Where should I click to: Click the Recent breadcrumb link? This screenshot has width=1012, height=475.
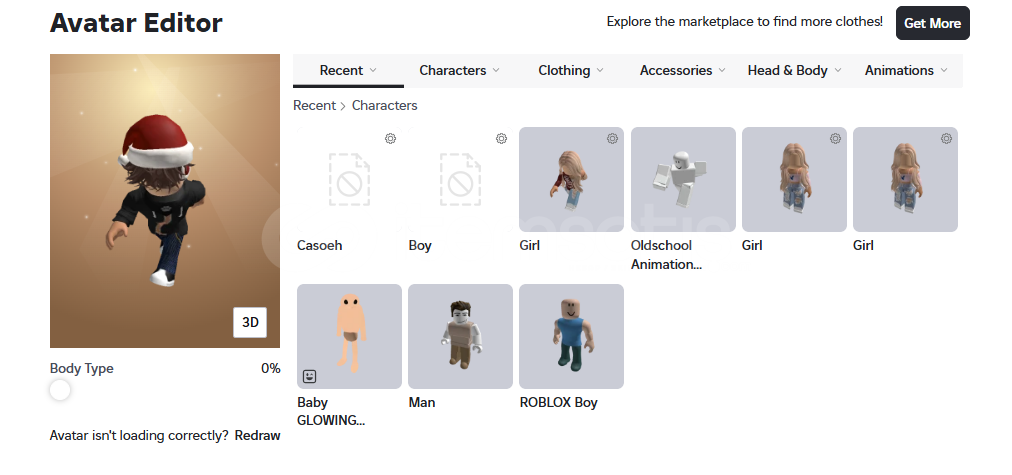[x=314, y=105]
